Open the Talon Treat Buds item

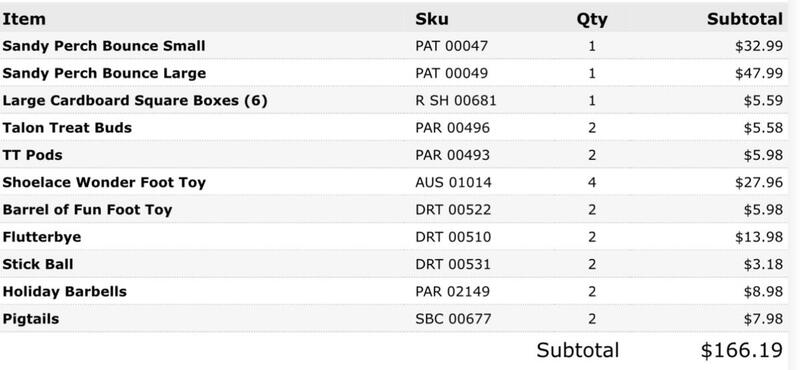coord(67,128)
